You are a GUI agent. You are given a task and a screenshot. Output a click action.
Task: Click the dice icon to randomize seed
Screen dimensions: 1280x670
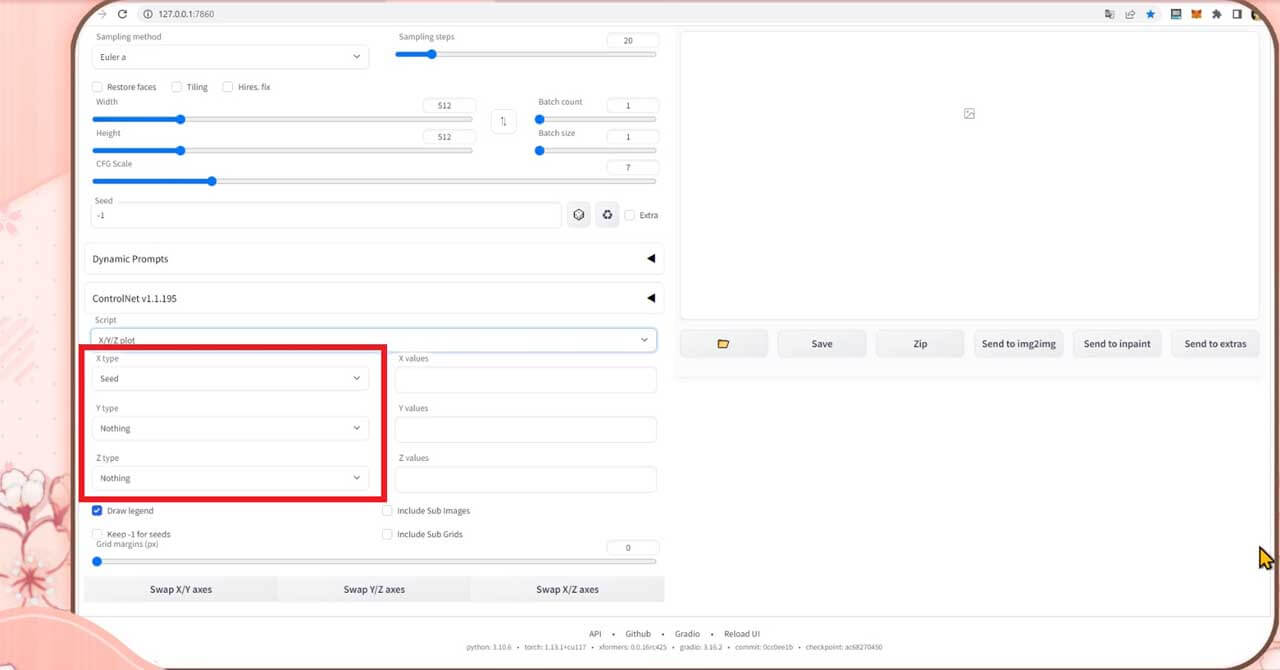point(578,215)
